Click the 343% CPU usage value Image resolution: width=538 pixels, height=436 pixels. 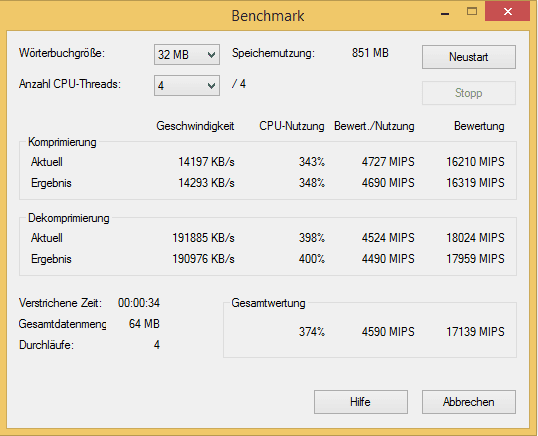[x=312, y=162]
